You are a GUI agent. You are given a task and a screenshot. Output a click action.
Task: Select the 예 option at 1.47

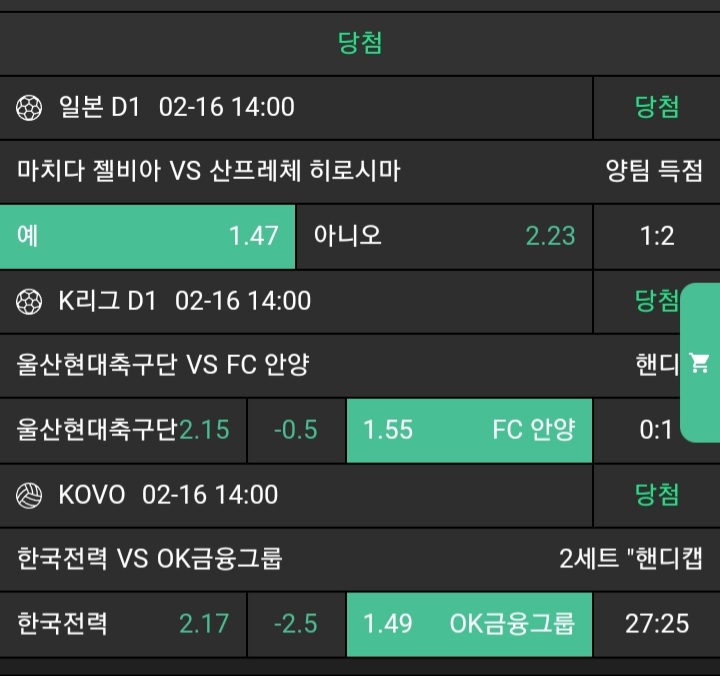tap(147, 236)
